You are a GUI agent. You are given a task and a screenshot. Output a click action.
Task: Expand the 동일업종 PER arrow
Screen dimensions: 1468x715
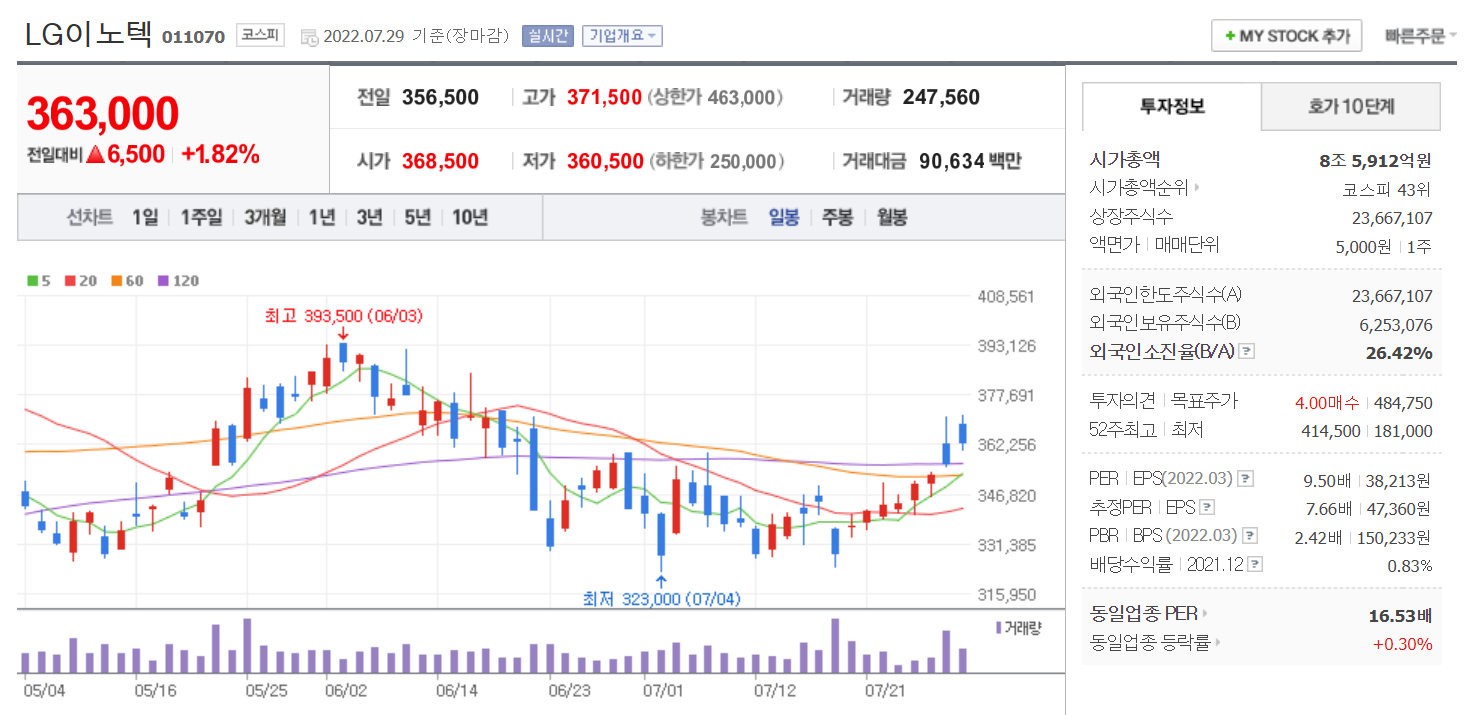tap(1207, 614)
